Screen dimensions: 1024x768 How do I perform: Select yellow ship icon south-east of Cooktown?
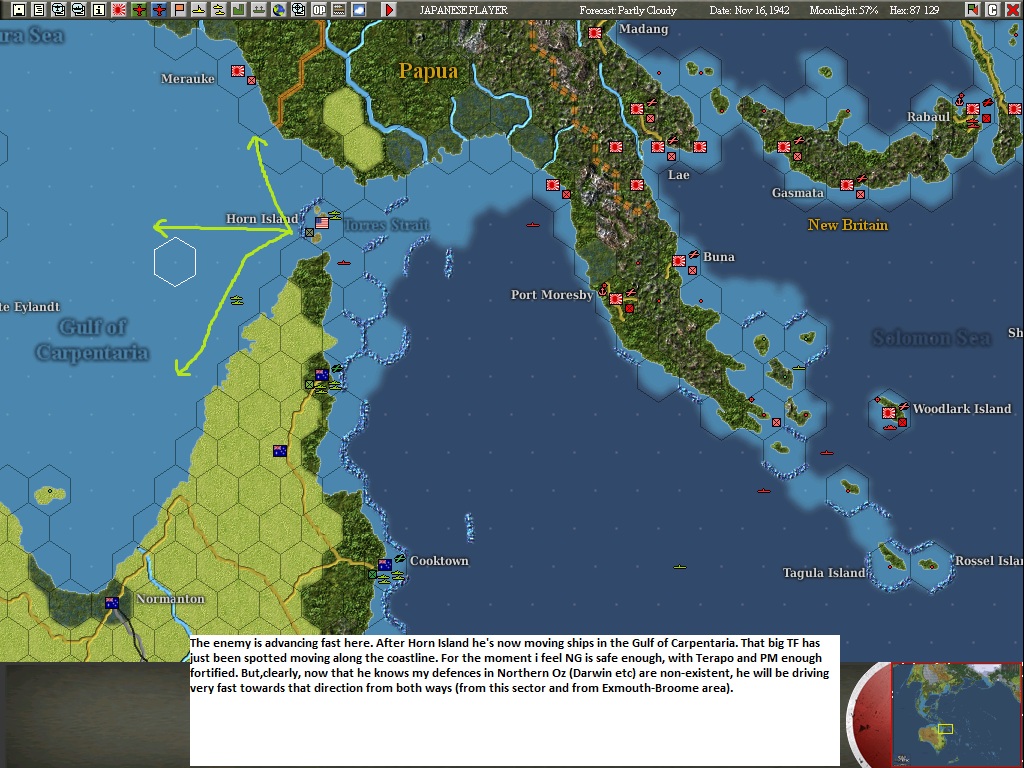click(680, 567)
